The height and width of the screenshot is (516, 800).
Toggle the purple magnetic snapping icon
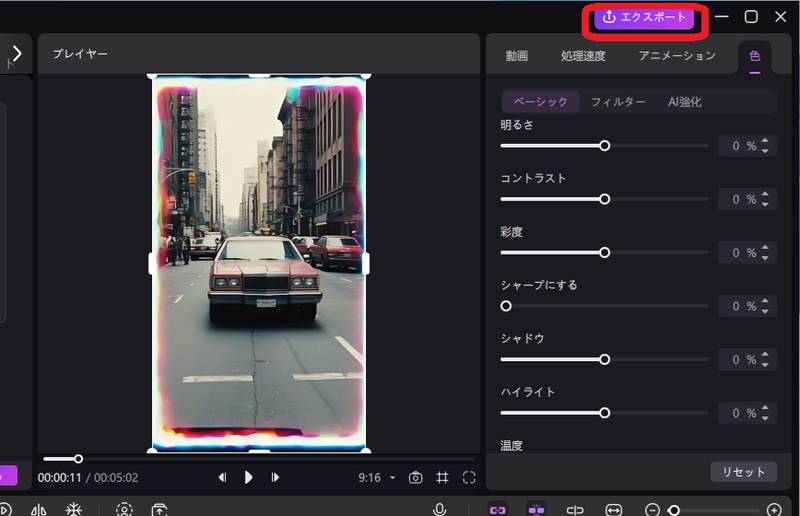click(x=536, y=509)
